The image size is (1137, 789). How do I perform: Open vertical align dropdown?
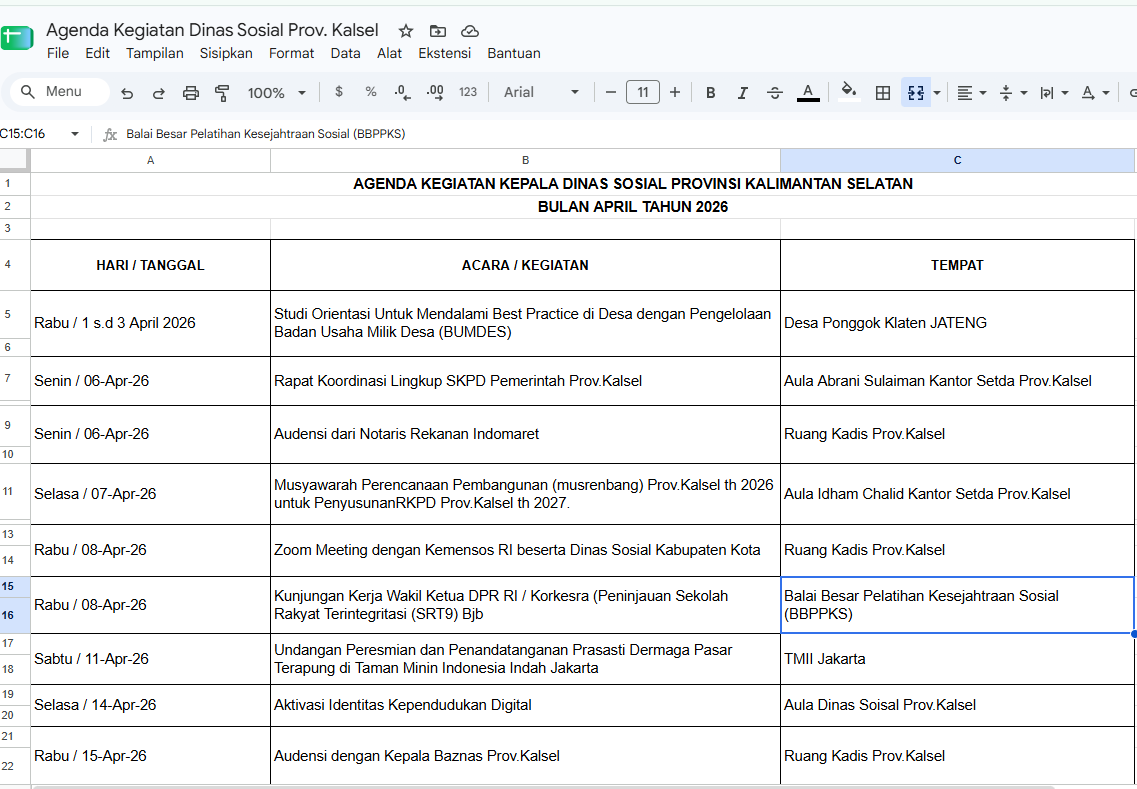click(1013, 93)
